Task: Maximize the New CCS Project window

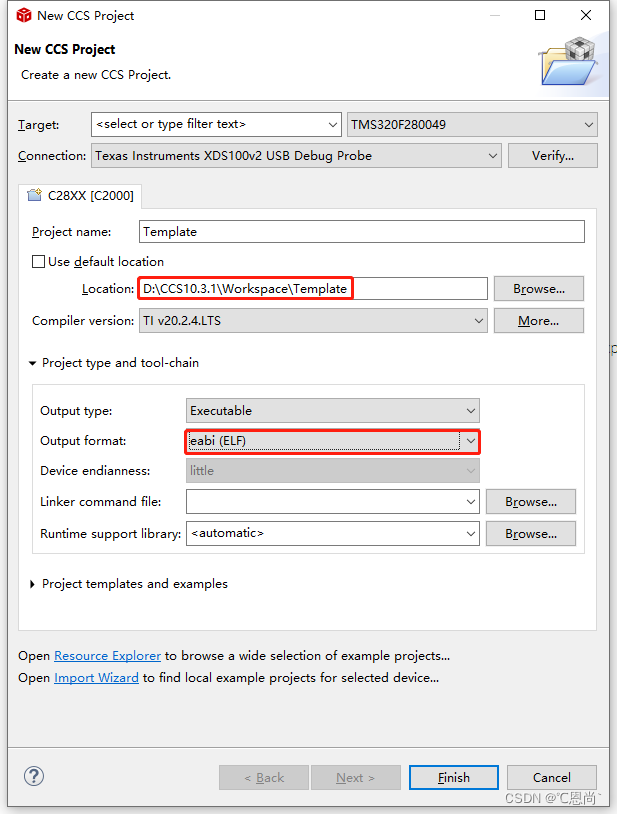Action: coord(540,15)
